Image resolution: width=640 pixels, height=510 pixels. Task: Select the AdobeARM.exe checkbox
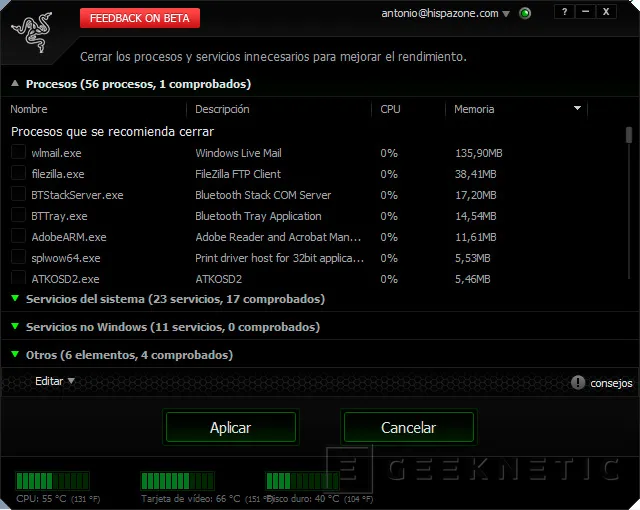18,236
